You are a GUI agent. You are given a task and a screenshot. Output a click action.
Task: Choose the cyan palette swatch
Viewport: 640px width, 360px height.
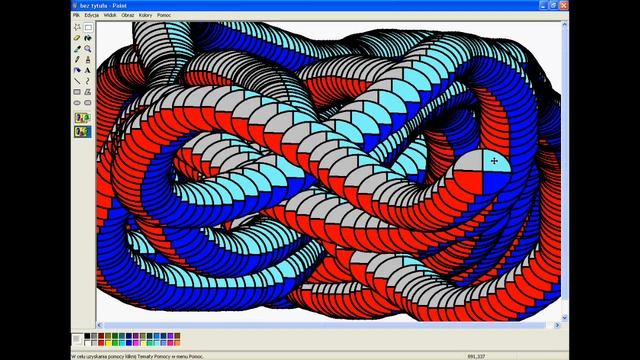[x=122, y=343]
